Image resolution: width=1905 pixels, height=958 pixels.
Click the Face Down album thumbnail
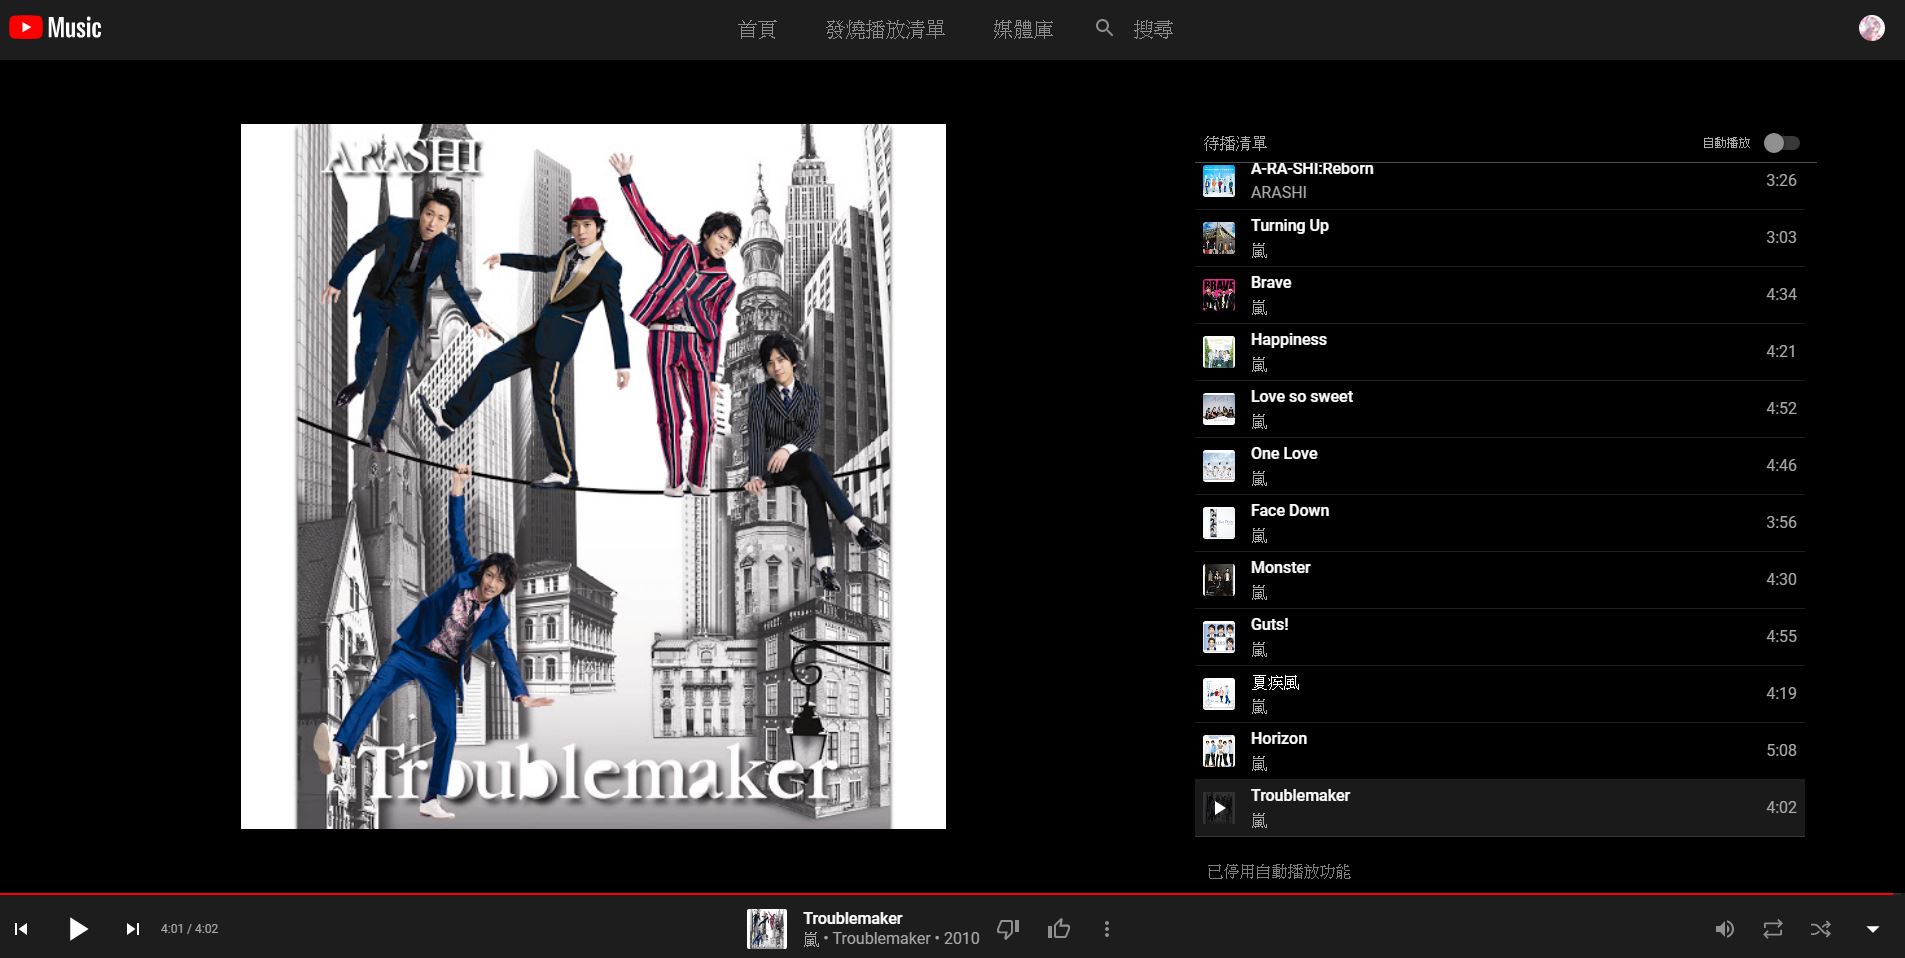click(1219, 523)
